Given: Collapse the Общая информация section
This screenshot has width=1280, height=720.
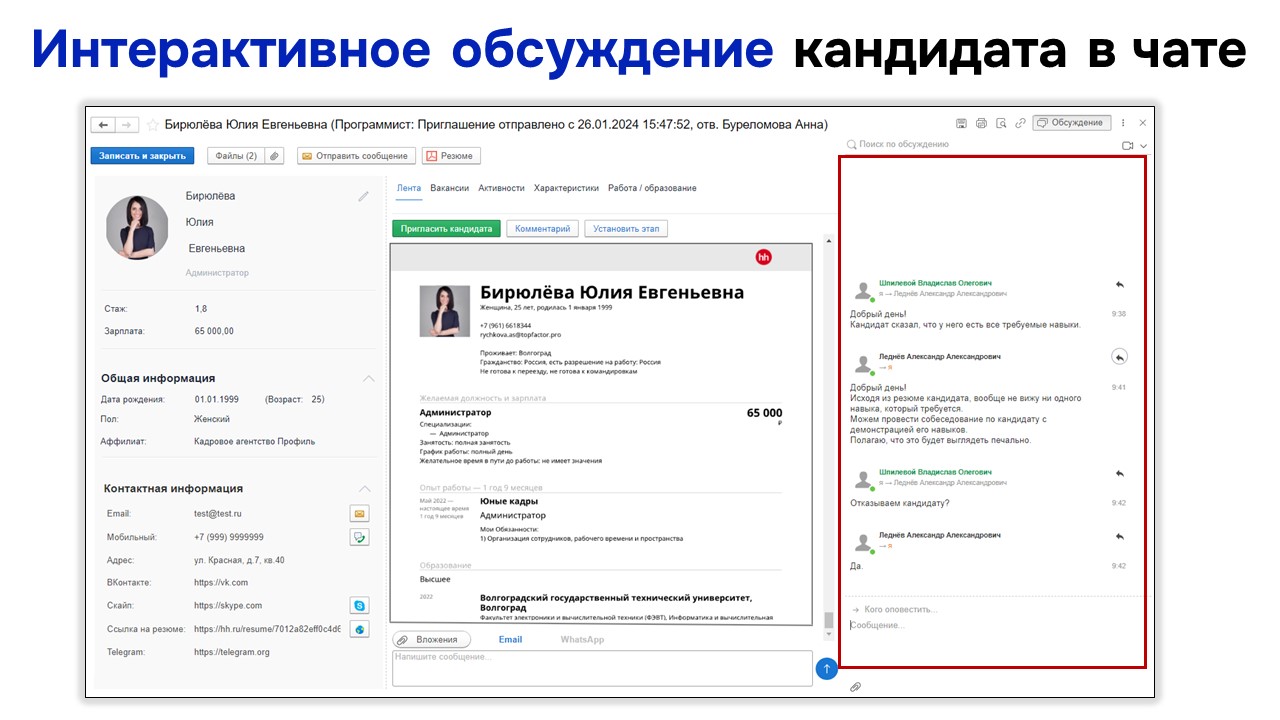Looking at the screenshot, I should (368, 379).
